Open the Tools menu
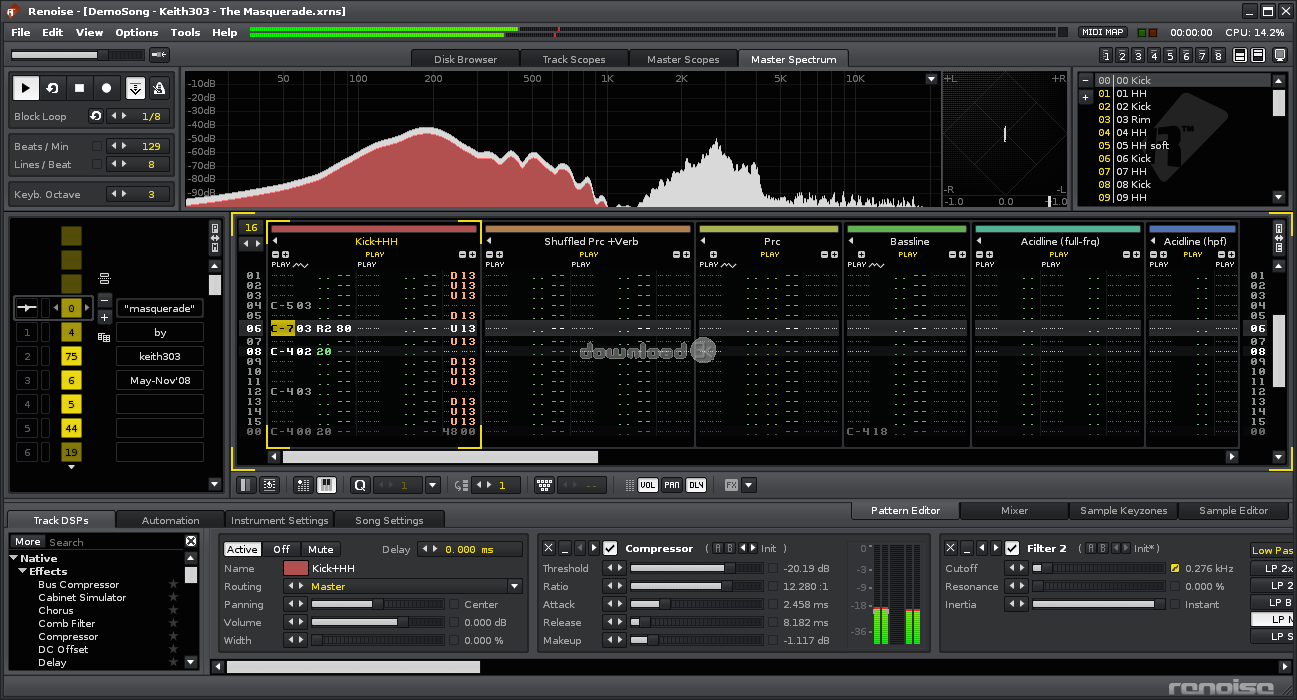The image size is (1297, 700). [185, 32]
